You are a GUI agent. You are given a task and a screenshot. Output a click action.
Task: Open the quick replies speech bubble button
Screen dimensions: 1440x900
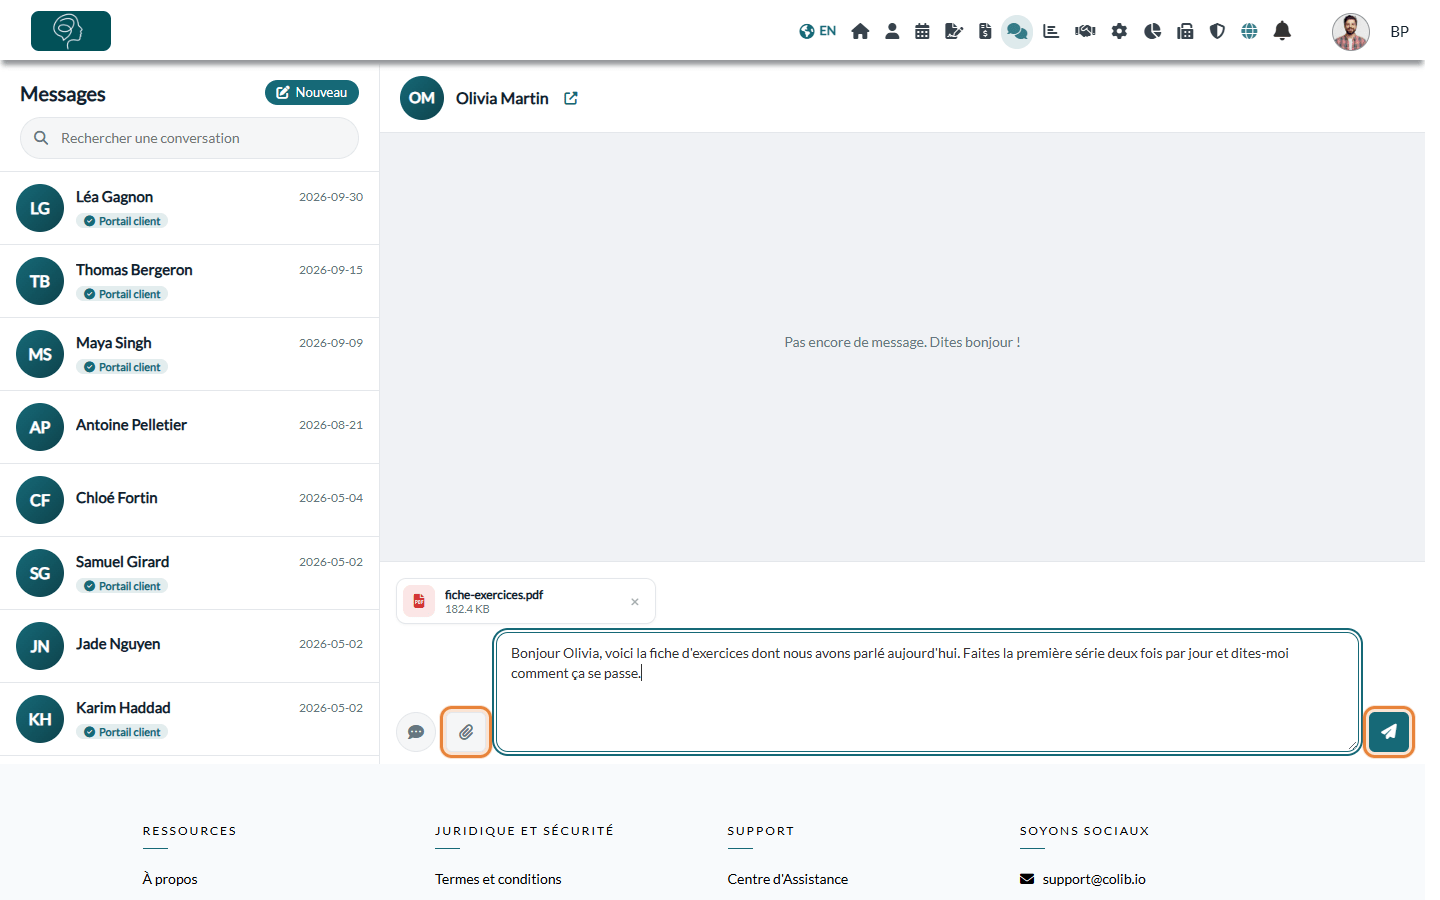(x=416, y=732)
